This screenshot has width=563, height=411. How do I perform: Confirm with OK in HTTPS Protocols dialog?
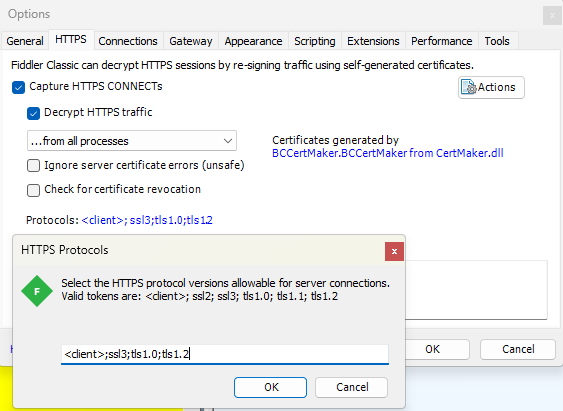tap(270, 387)
